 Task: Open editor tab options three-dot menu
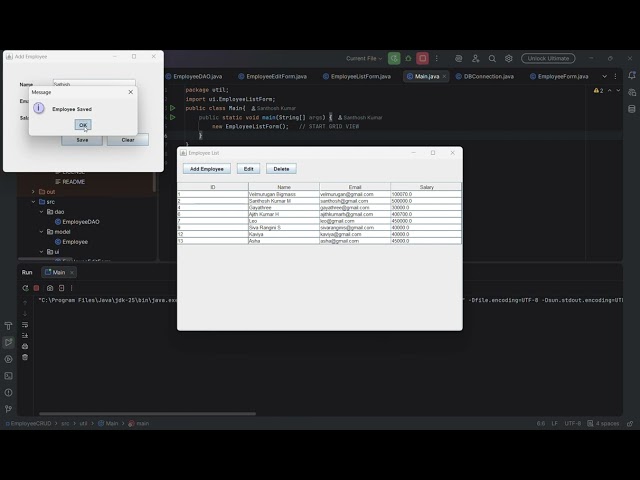616,76
